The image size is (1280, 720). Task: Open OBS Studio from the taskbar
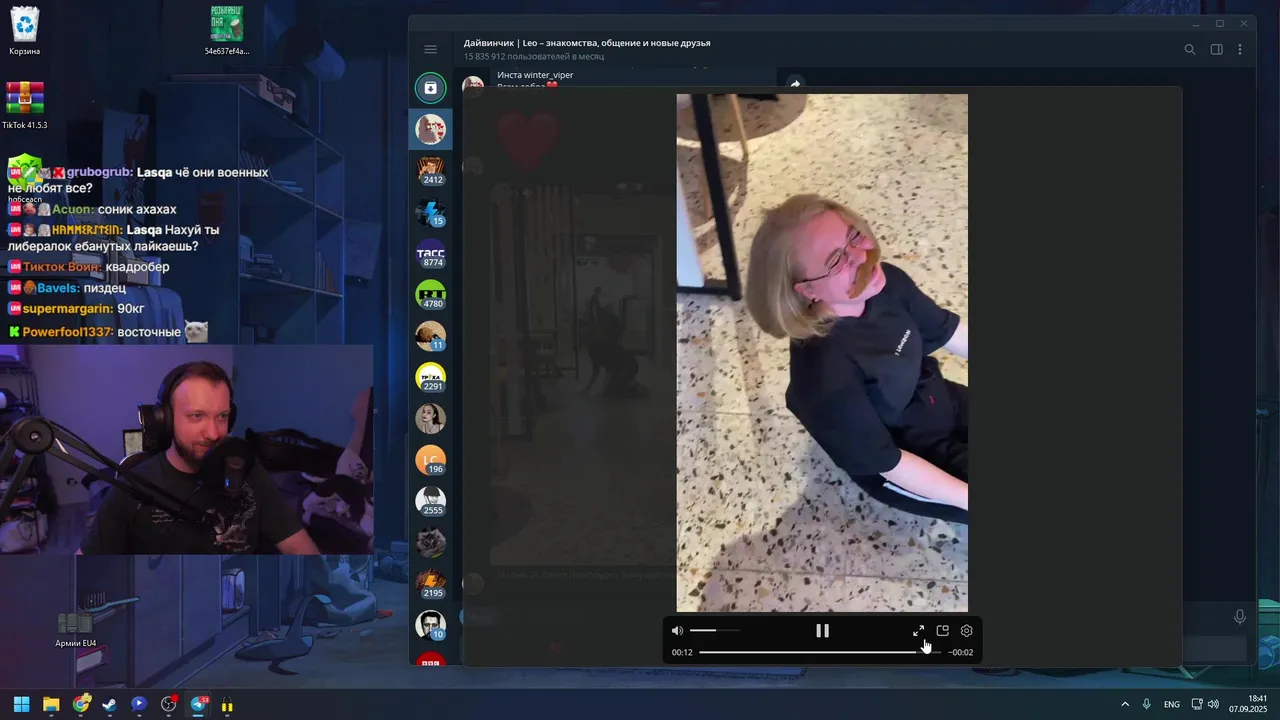click(169, 704)
